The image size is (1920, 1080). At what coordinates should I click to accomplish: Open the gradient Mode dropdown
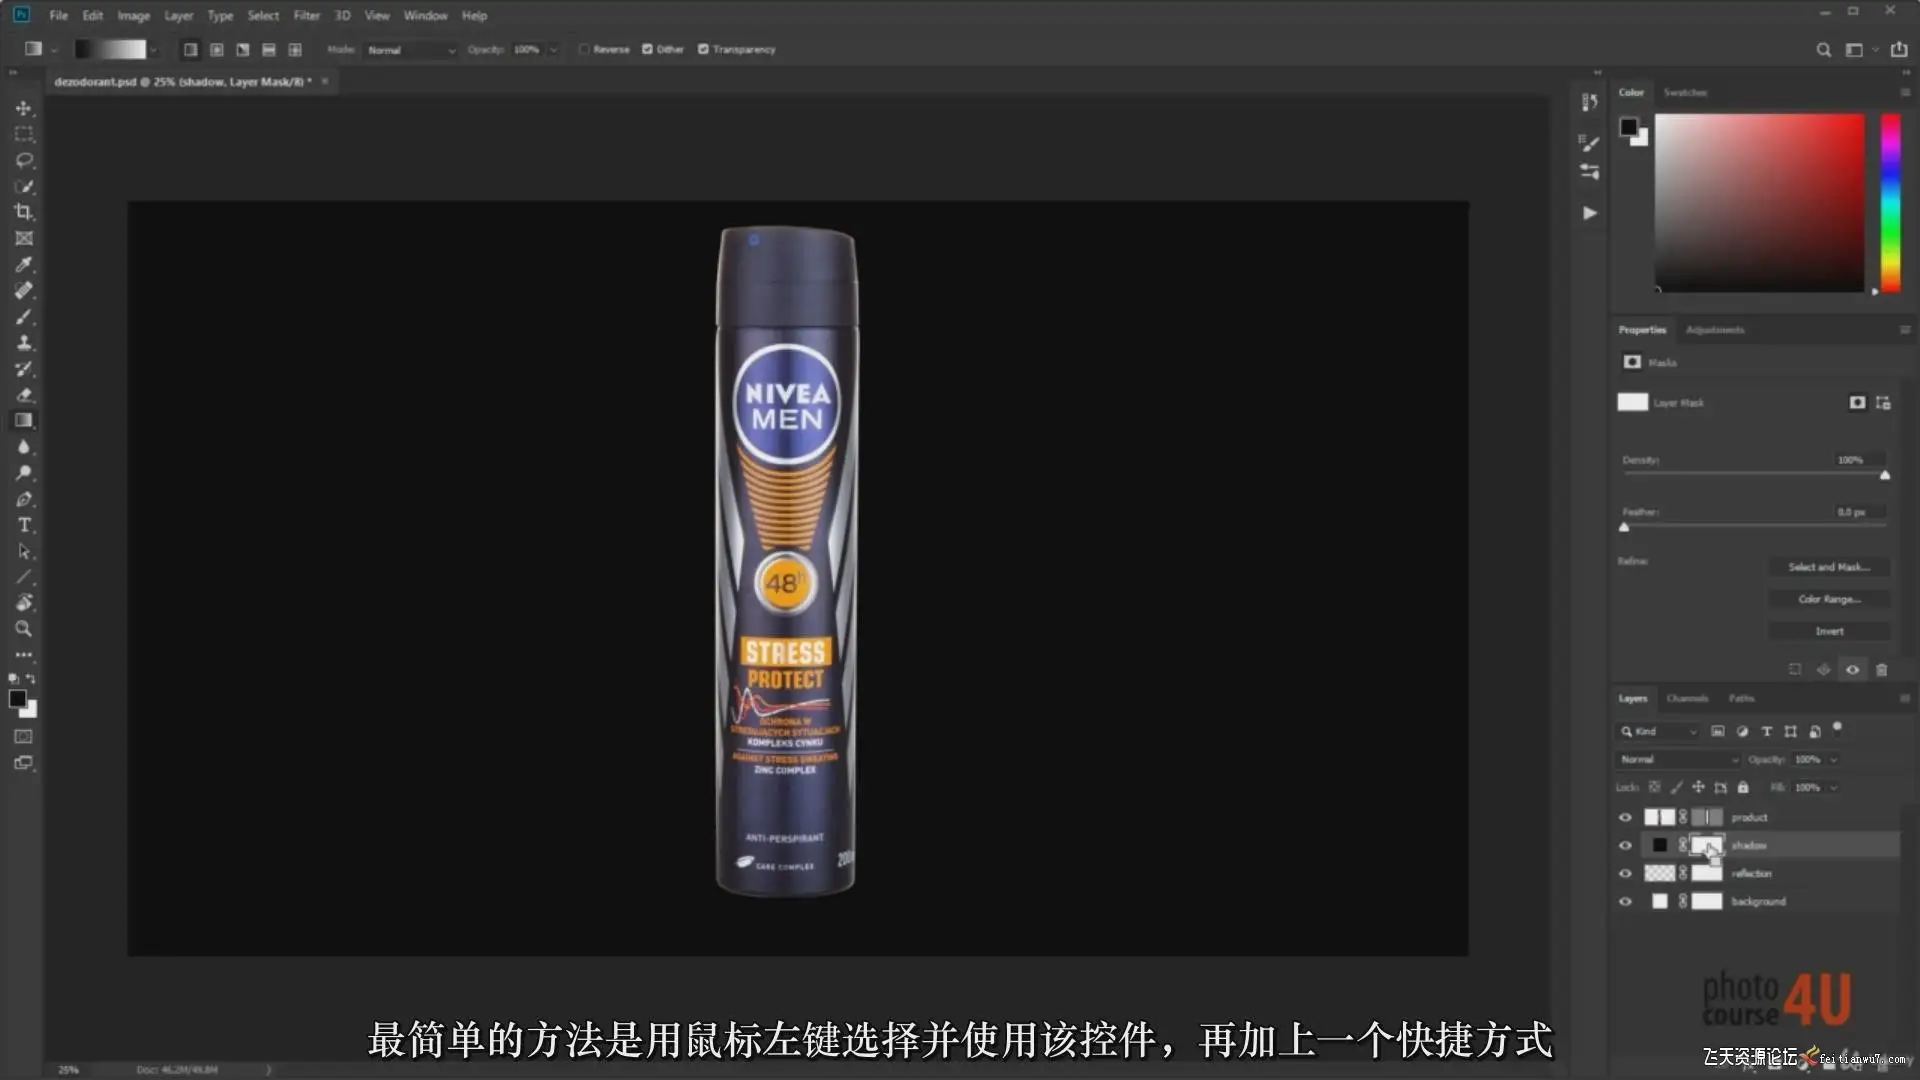pos(411,50)
